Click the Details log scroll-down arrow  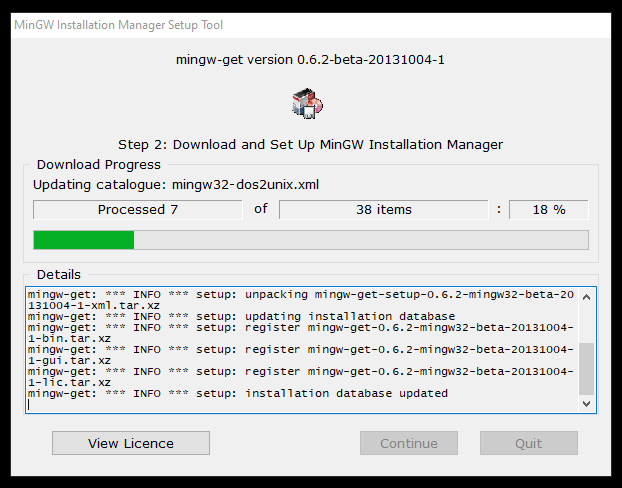586,403
